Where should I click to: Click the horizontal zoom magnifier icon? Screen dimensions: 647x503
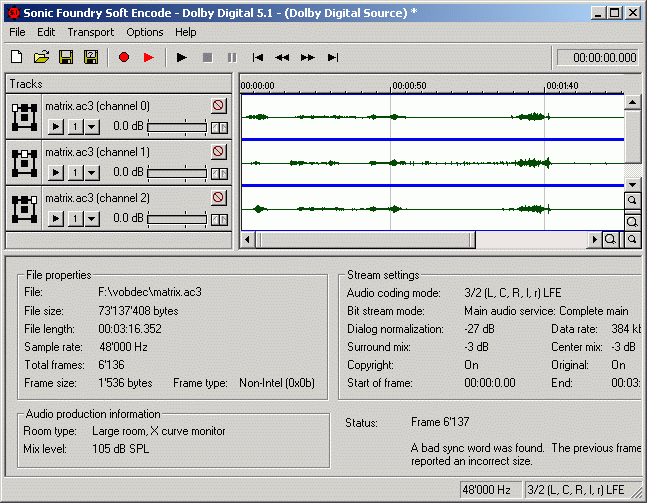pos(609,240)
